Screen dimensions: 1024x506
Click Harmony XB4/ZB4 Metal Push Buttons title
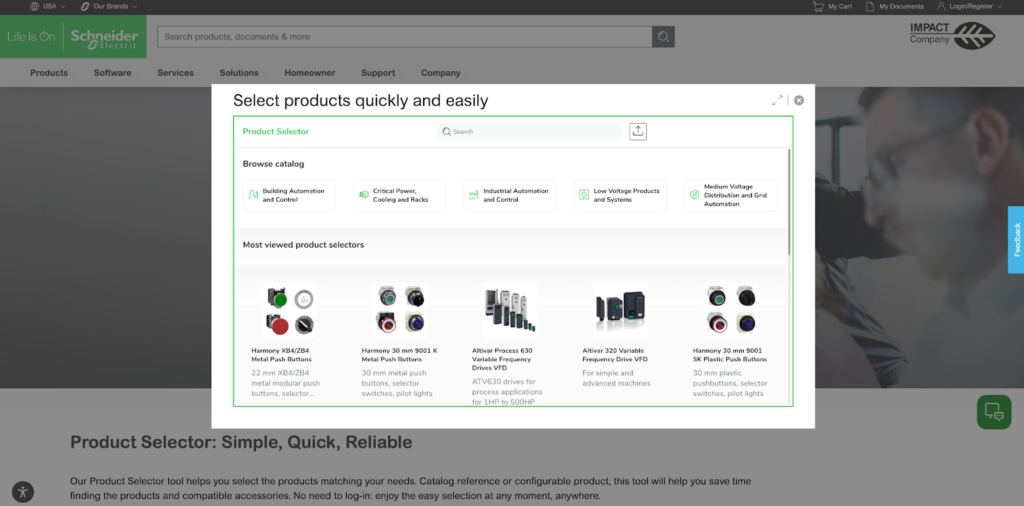281,355
